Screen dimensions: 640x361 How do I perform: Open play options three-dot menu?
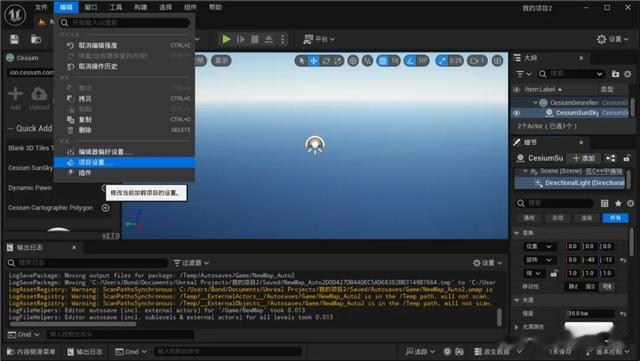coord(282,39)
